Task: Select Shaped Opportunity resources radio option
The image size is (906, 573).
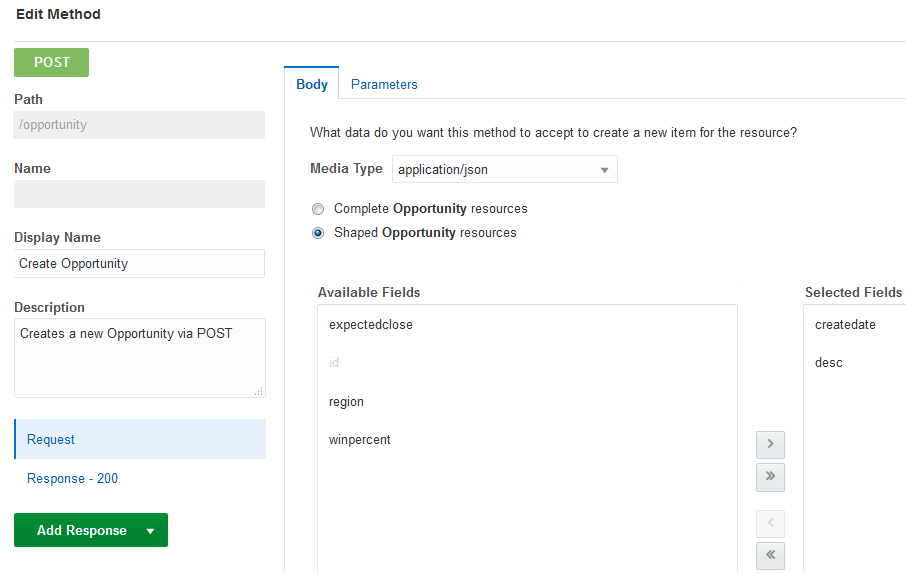Action: click(x=318, y=233)
